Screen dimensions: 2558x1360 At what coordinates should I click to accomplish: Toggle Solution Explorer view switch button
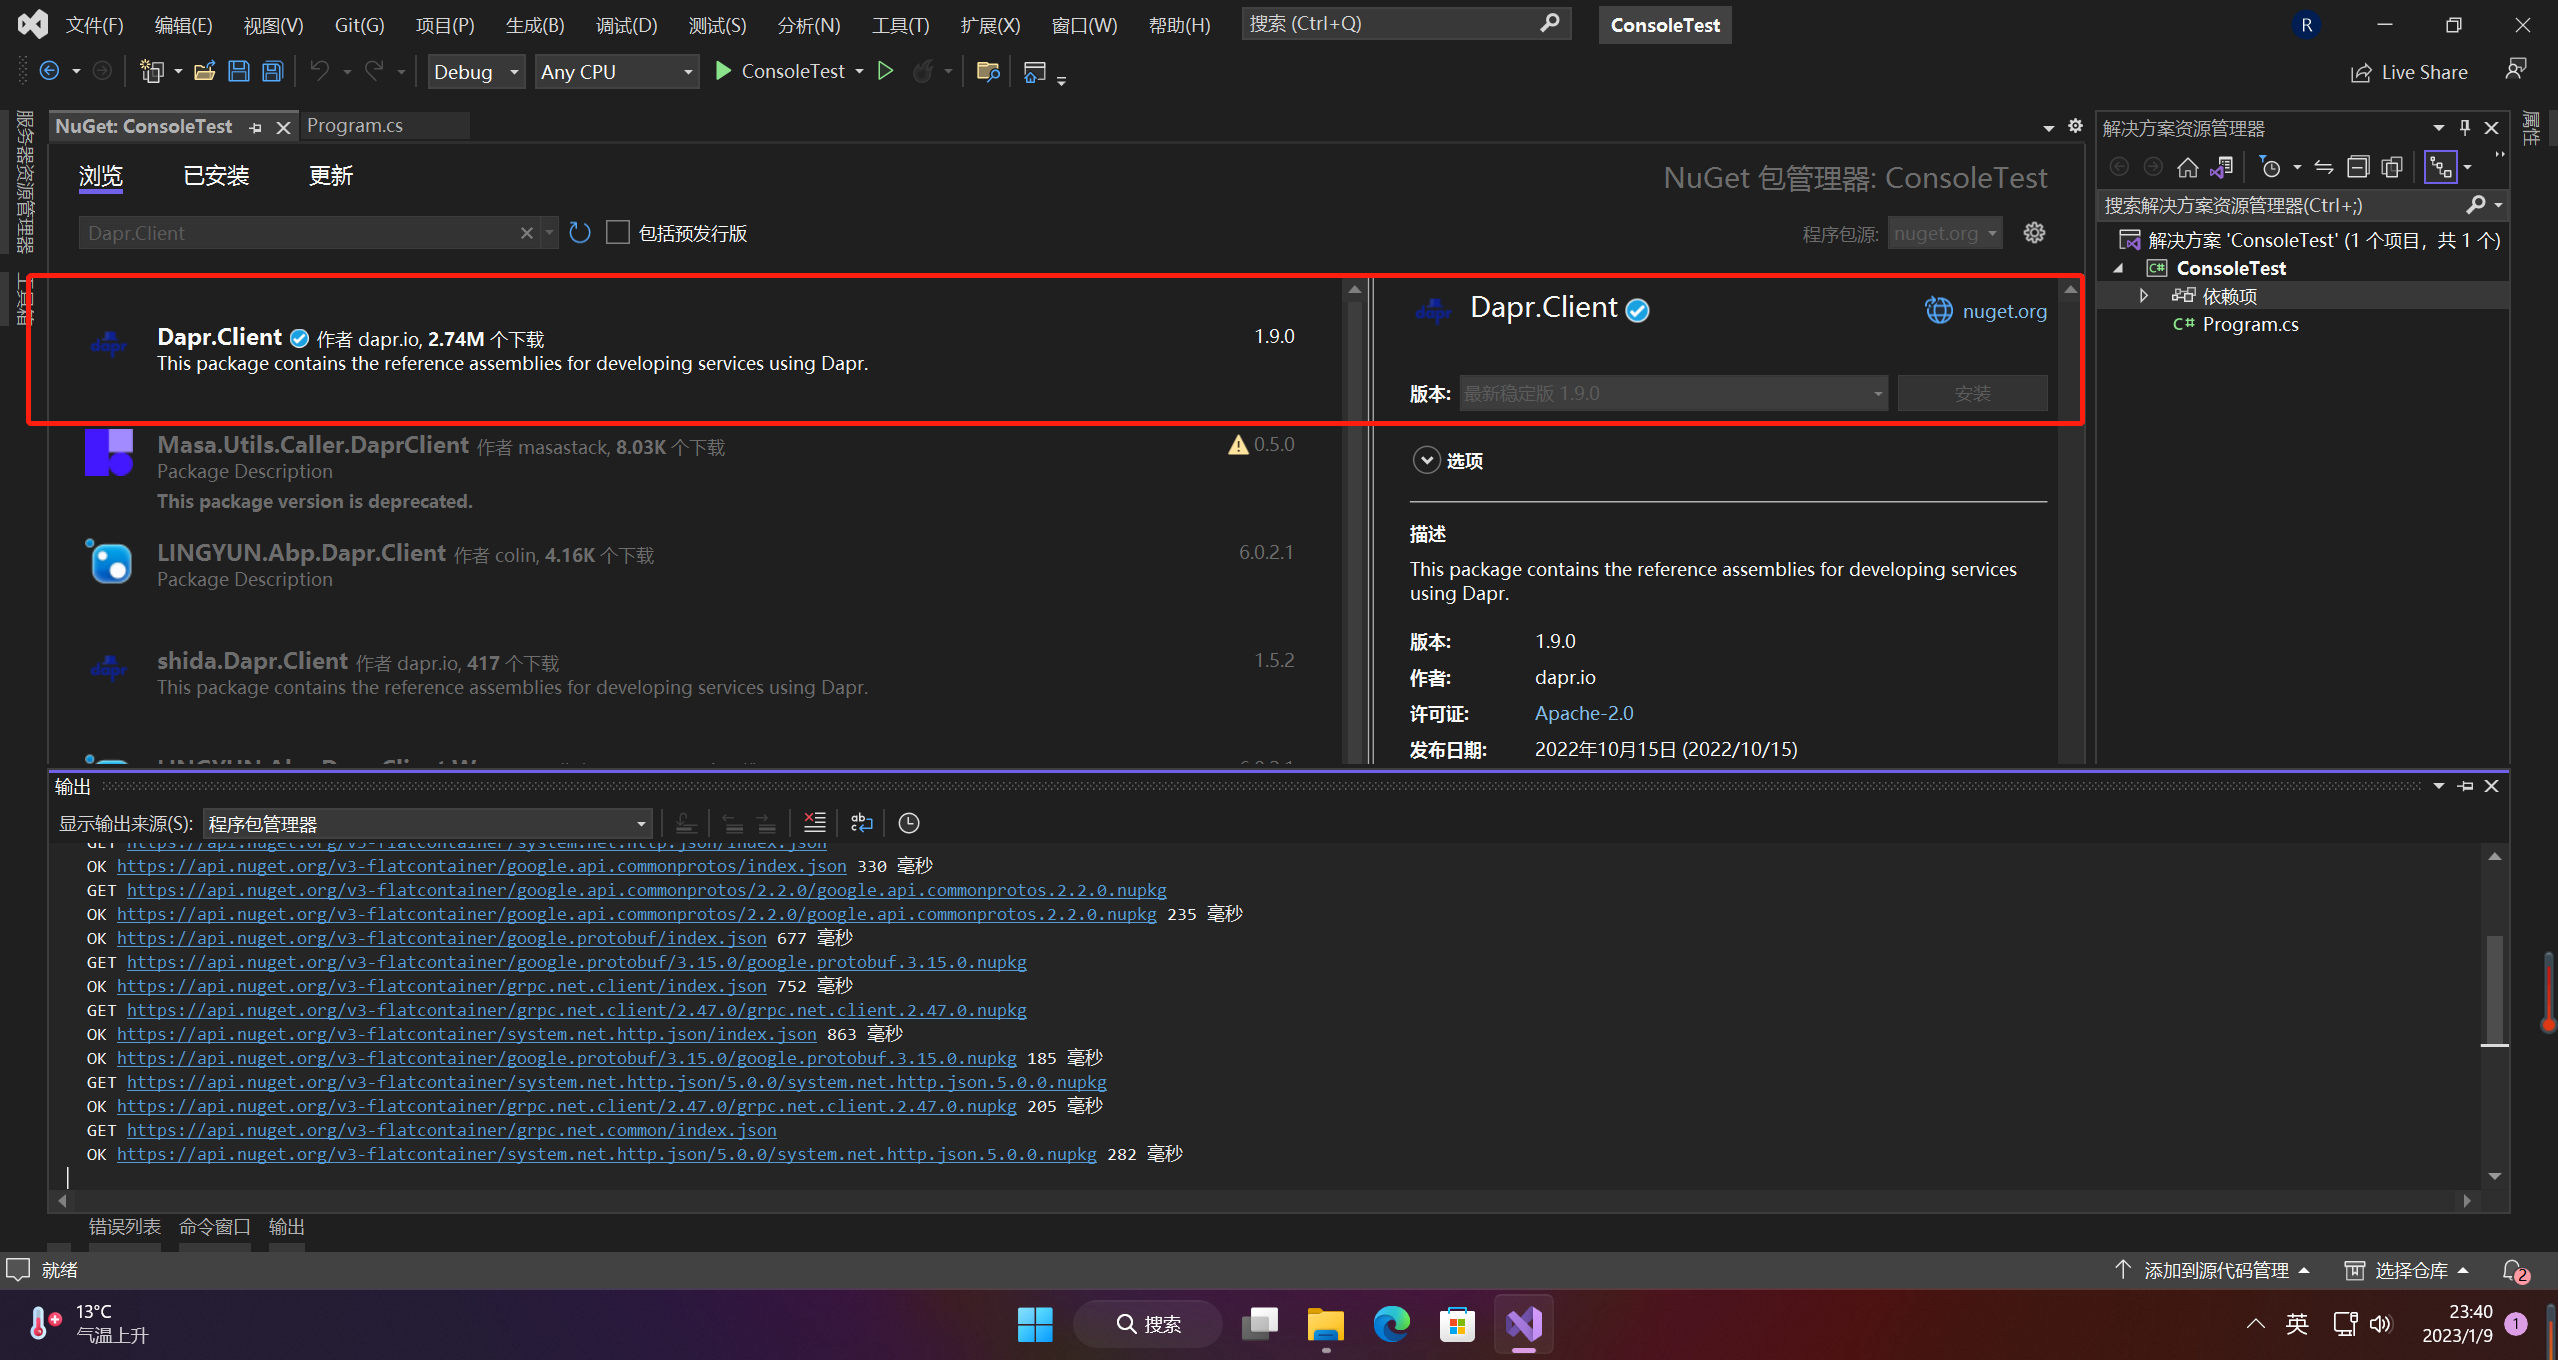(x=2441, y=167)
